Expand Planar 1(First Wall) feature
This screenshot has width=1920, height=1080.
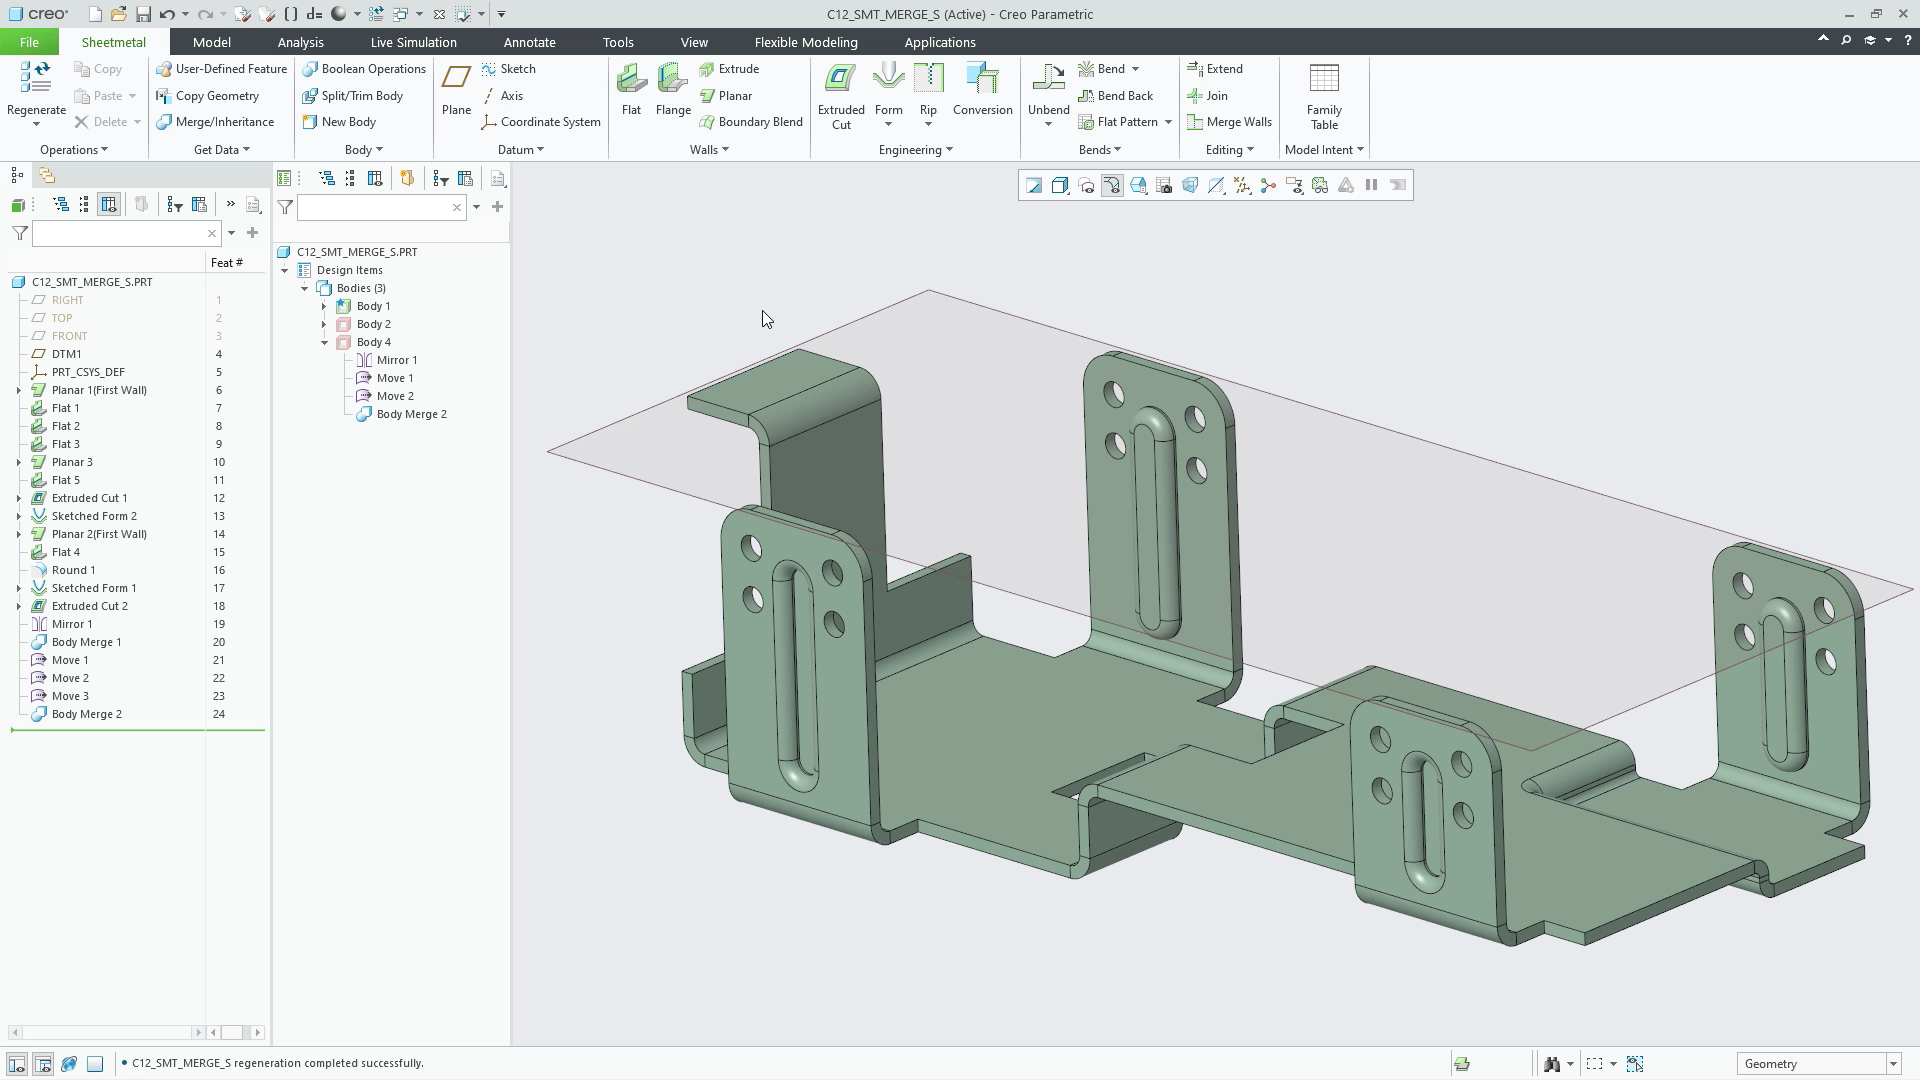point(18,390)
